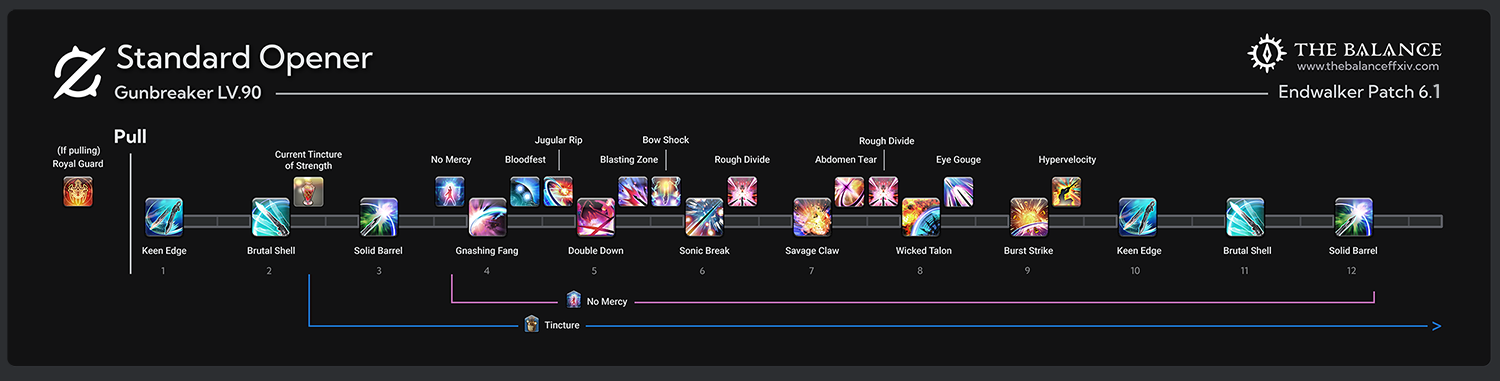Select the last Solid Barrel icon at GCD 12

(x=1354, y=217)
